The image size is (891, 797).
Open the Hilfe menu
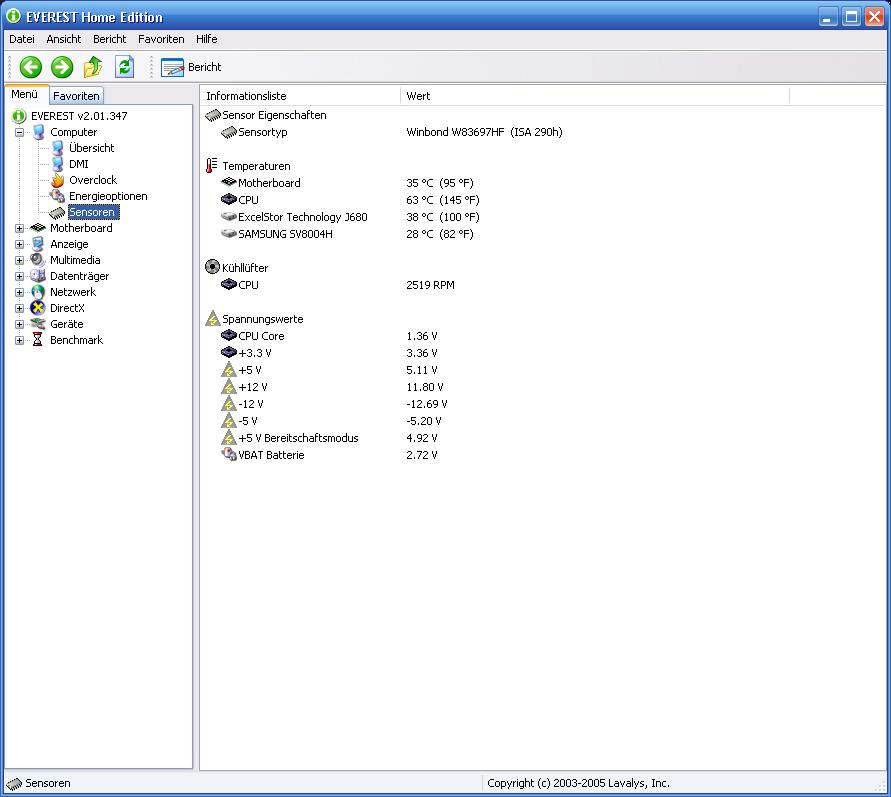tap(207, 39)
